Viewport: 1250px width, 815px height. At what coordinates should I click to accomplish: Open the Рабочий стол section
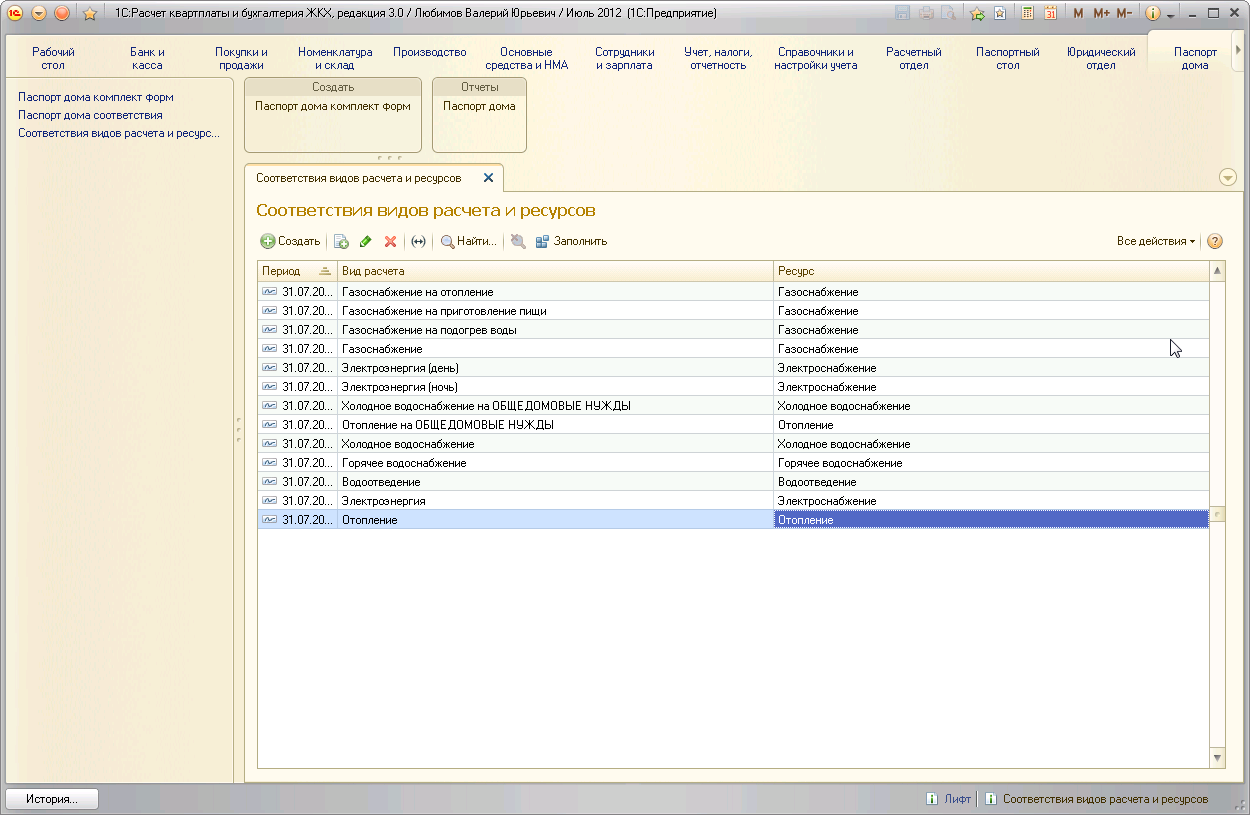(53, 58)
